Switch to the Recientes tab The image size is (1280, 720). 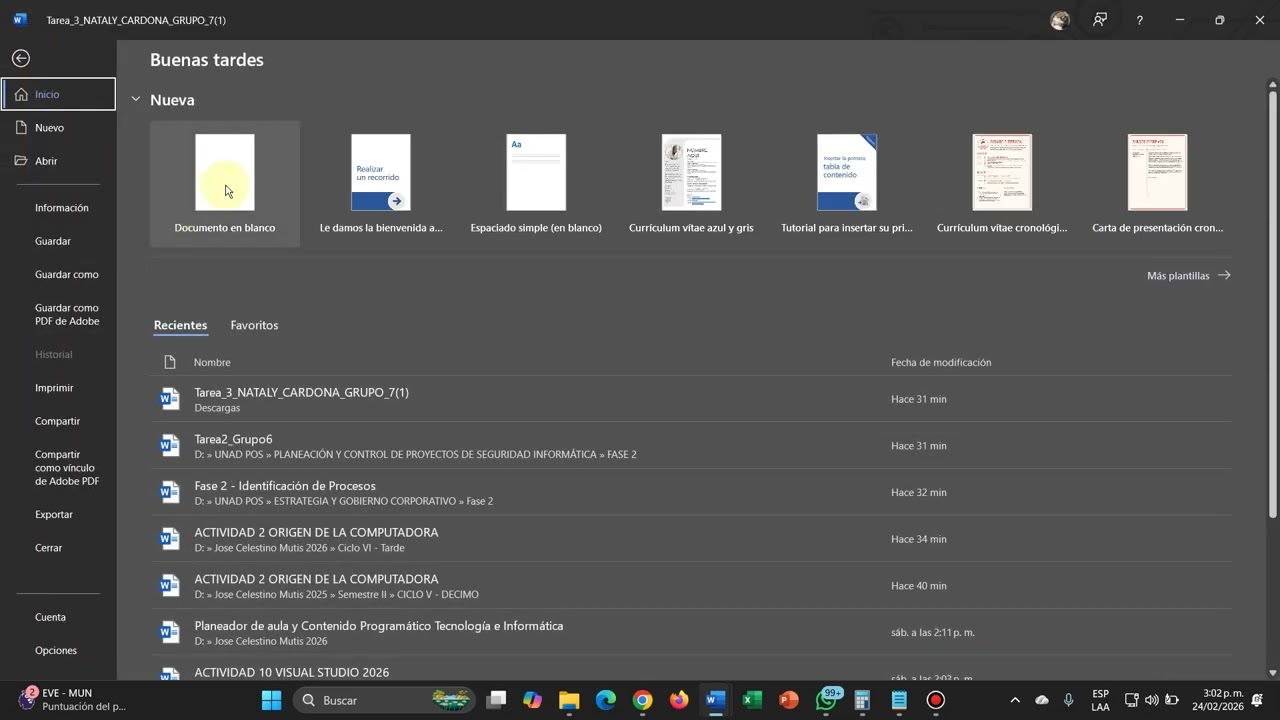pos(180,325)
